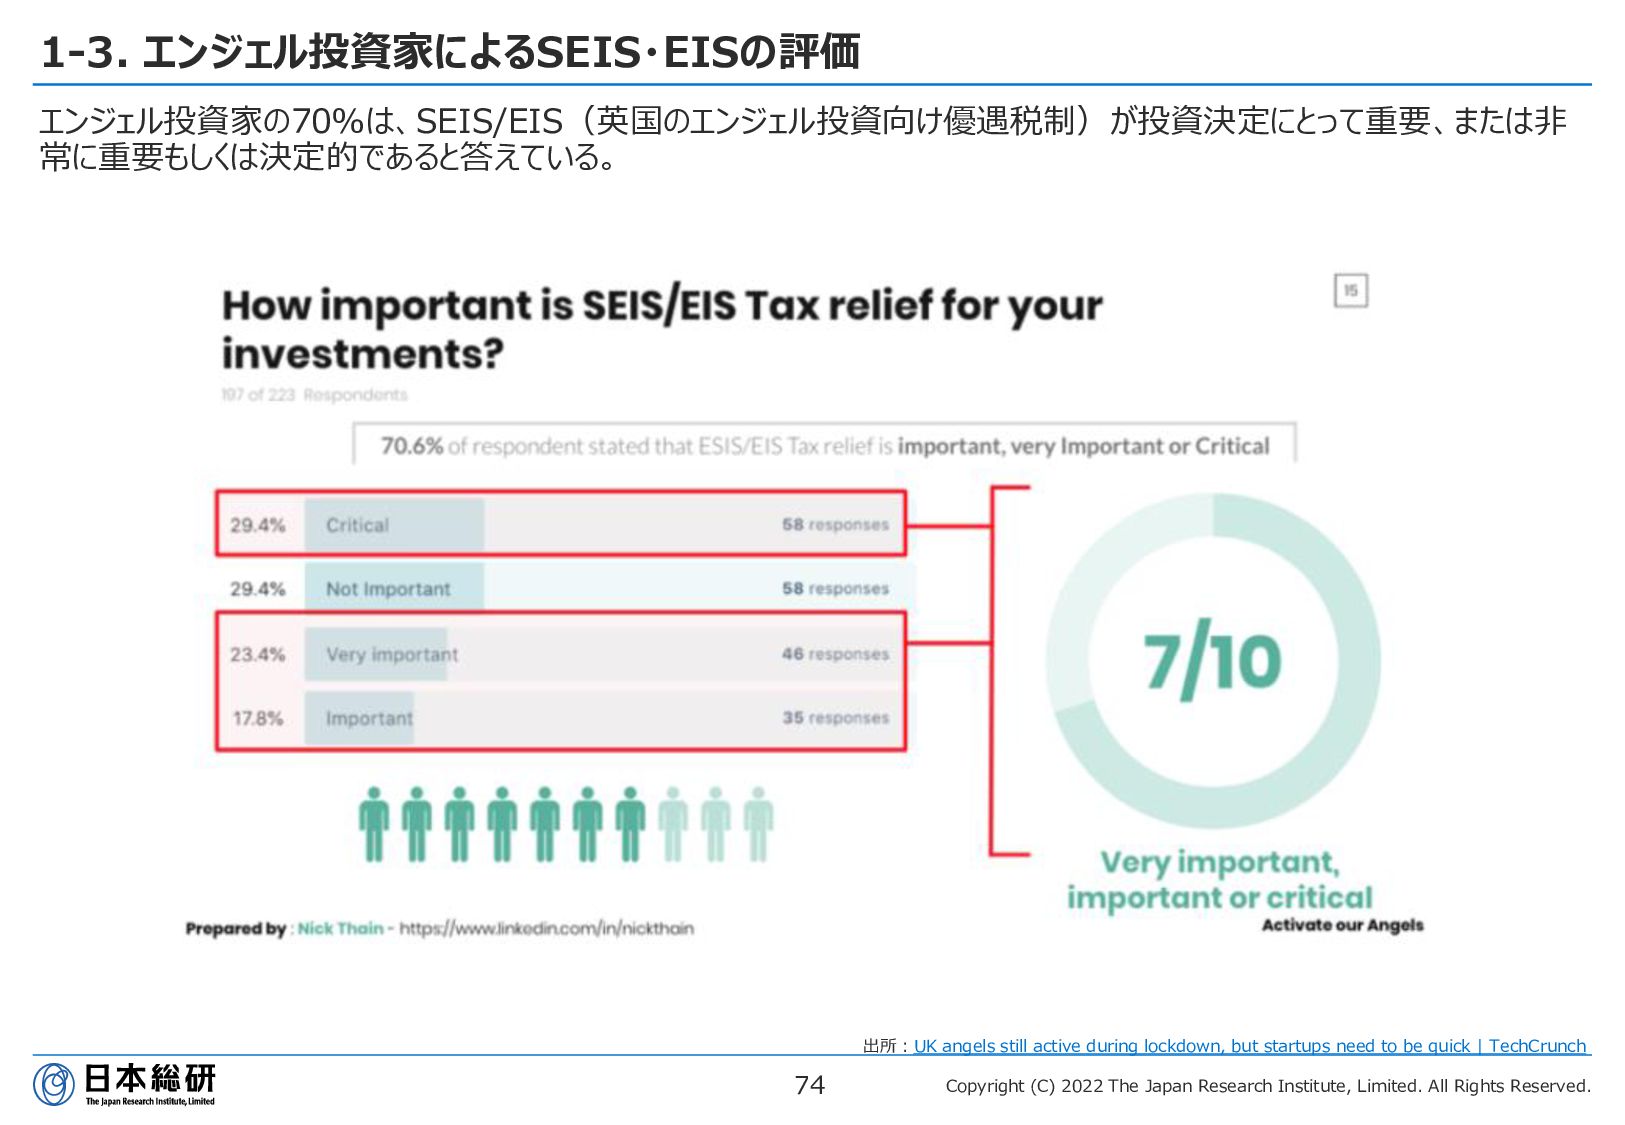Viewport: 1625px width, 1125px height.
Task: Click the 70.6% summary statement box
Action: tap(825, 444)
